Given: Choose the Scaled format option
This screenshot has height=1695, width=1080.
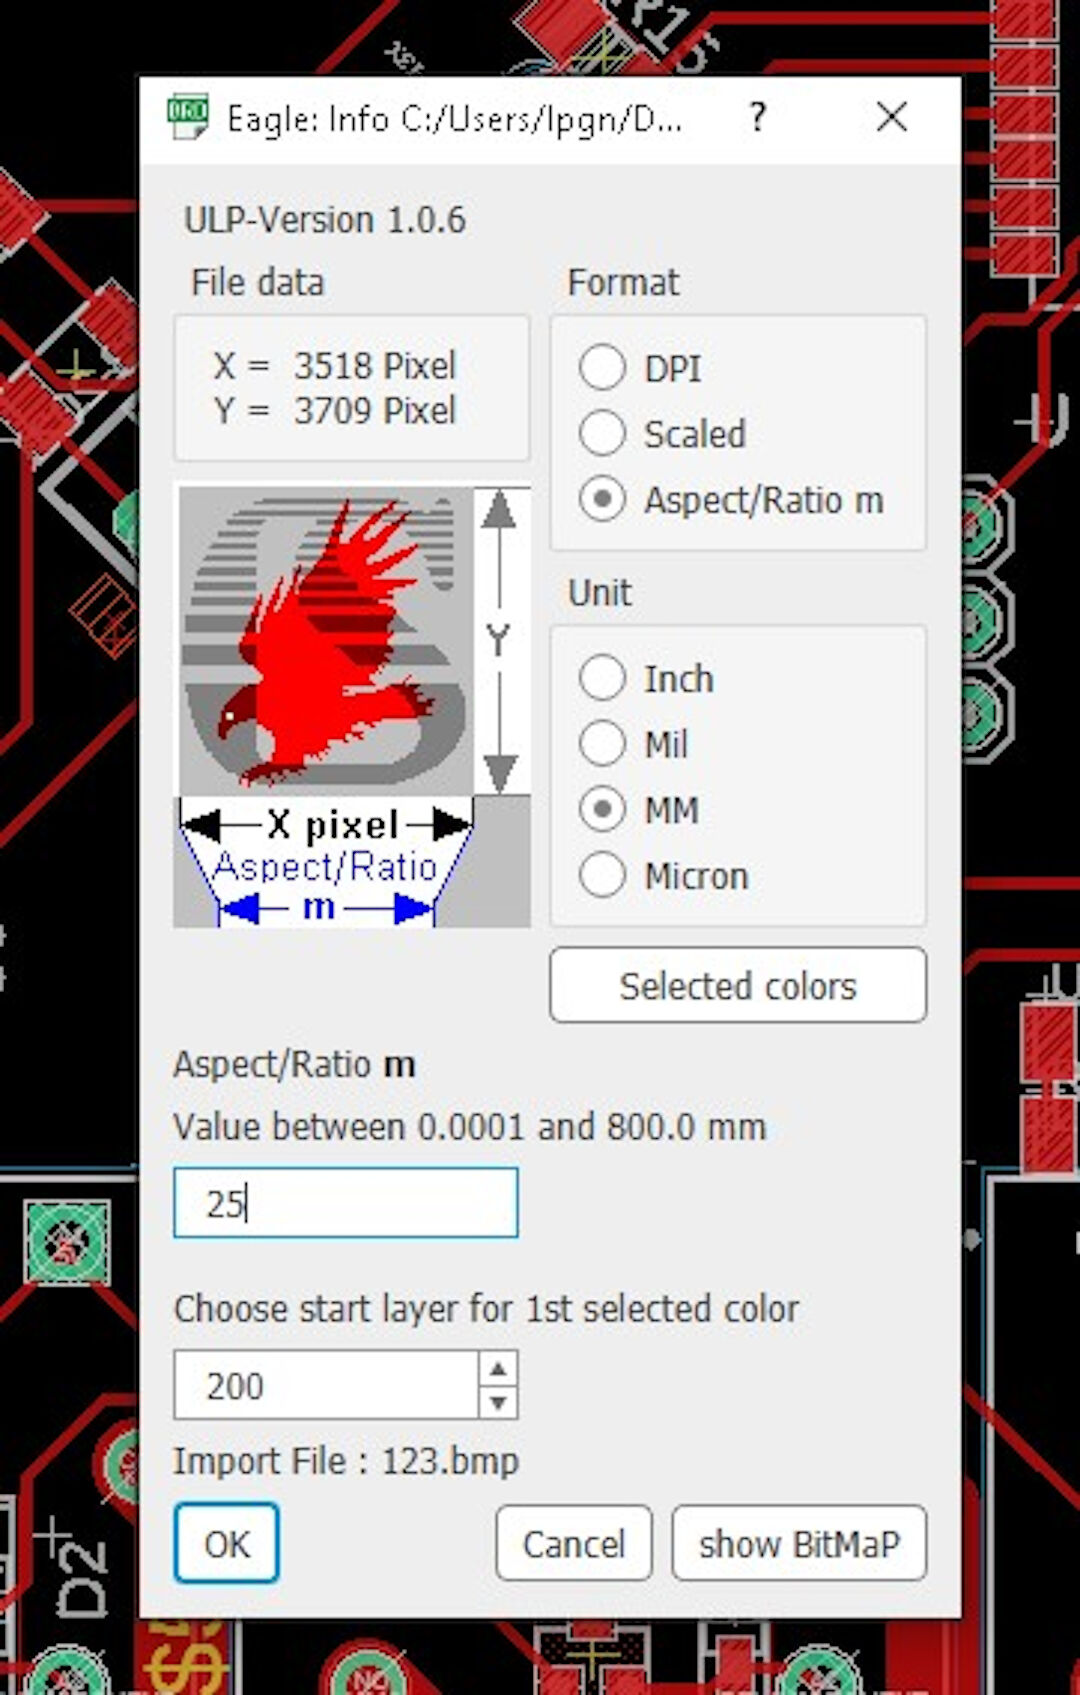Looking at the screenshot, I should coord(603,433).
